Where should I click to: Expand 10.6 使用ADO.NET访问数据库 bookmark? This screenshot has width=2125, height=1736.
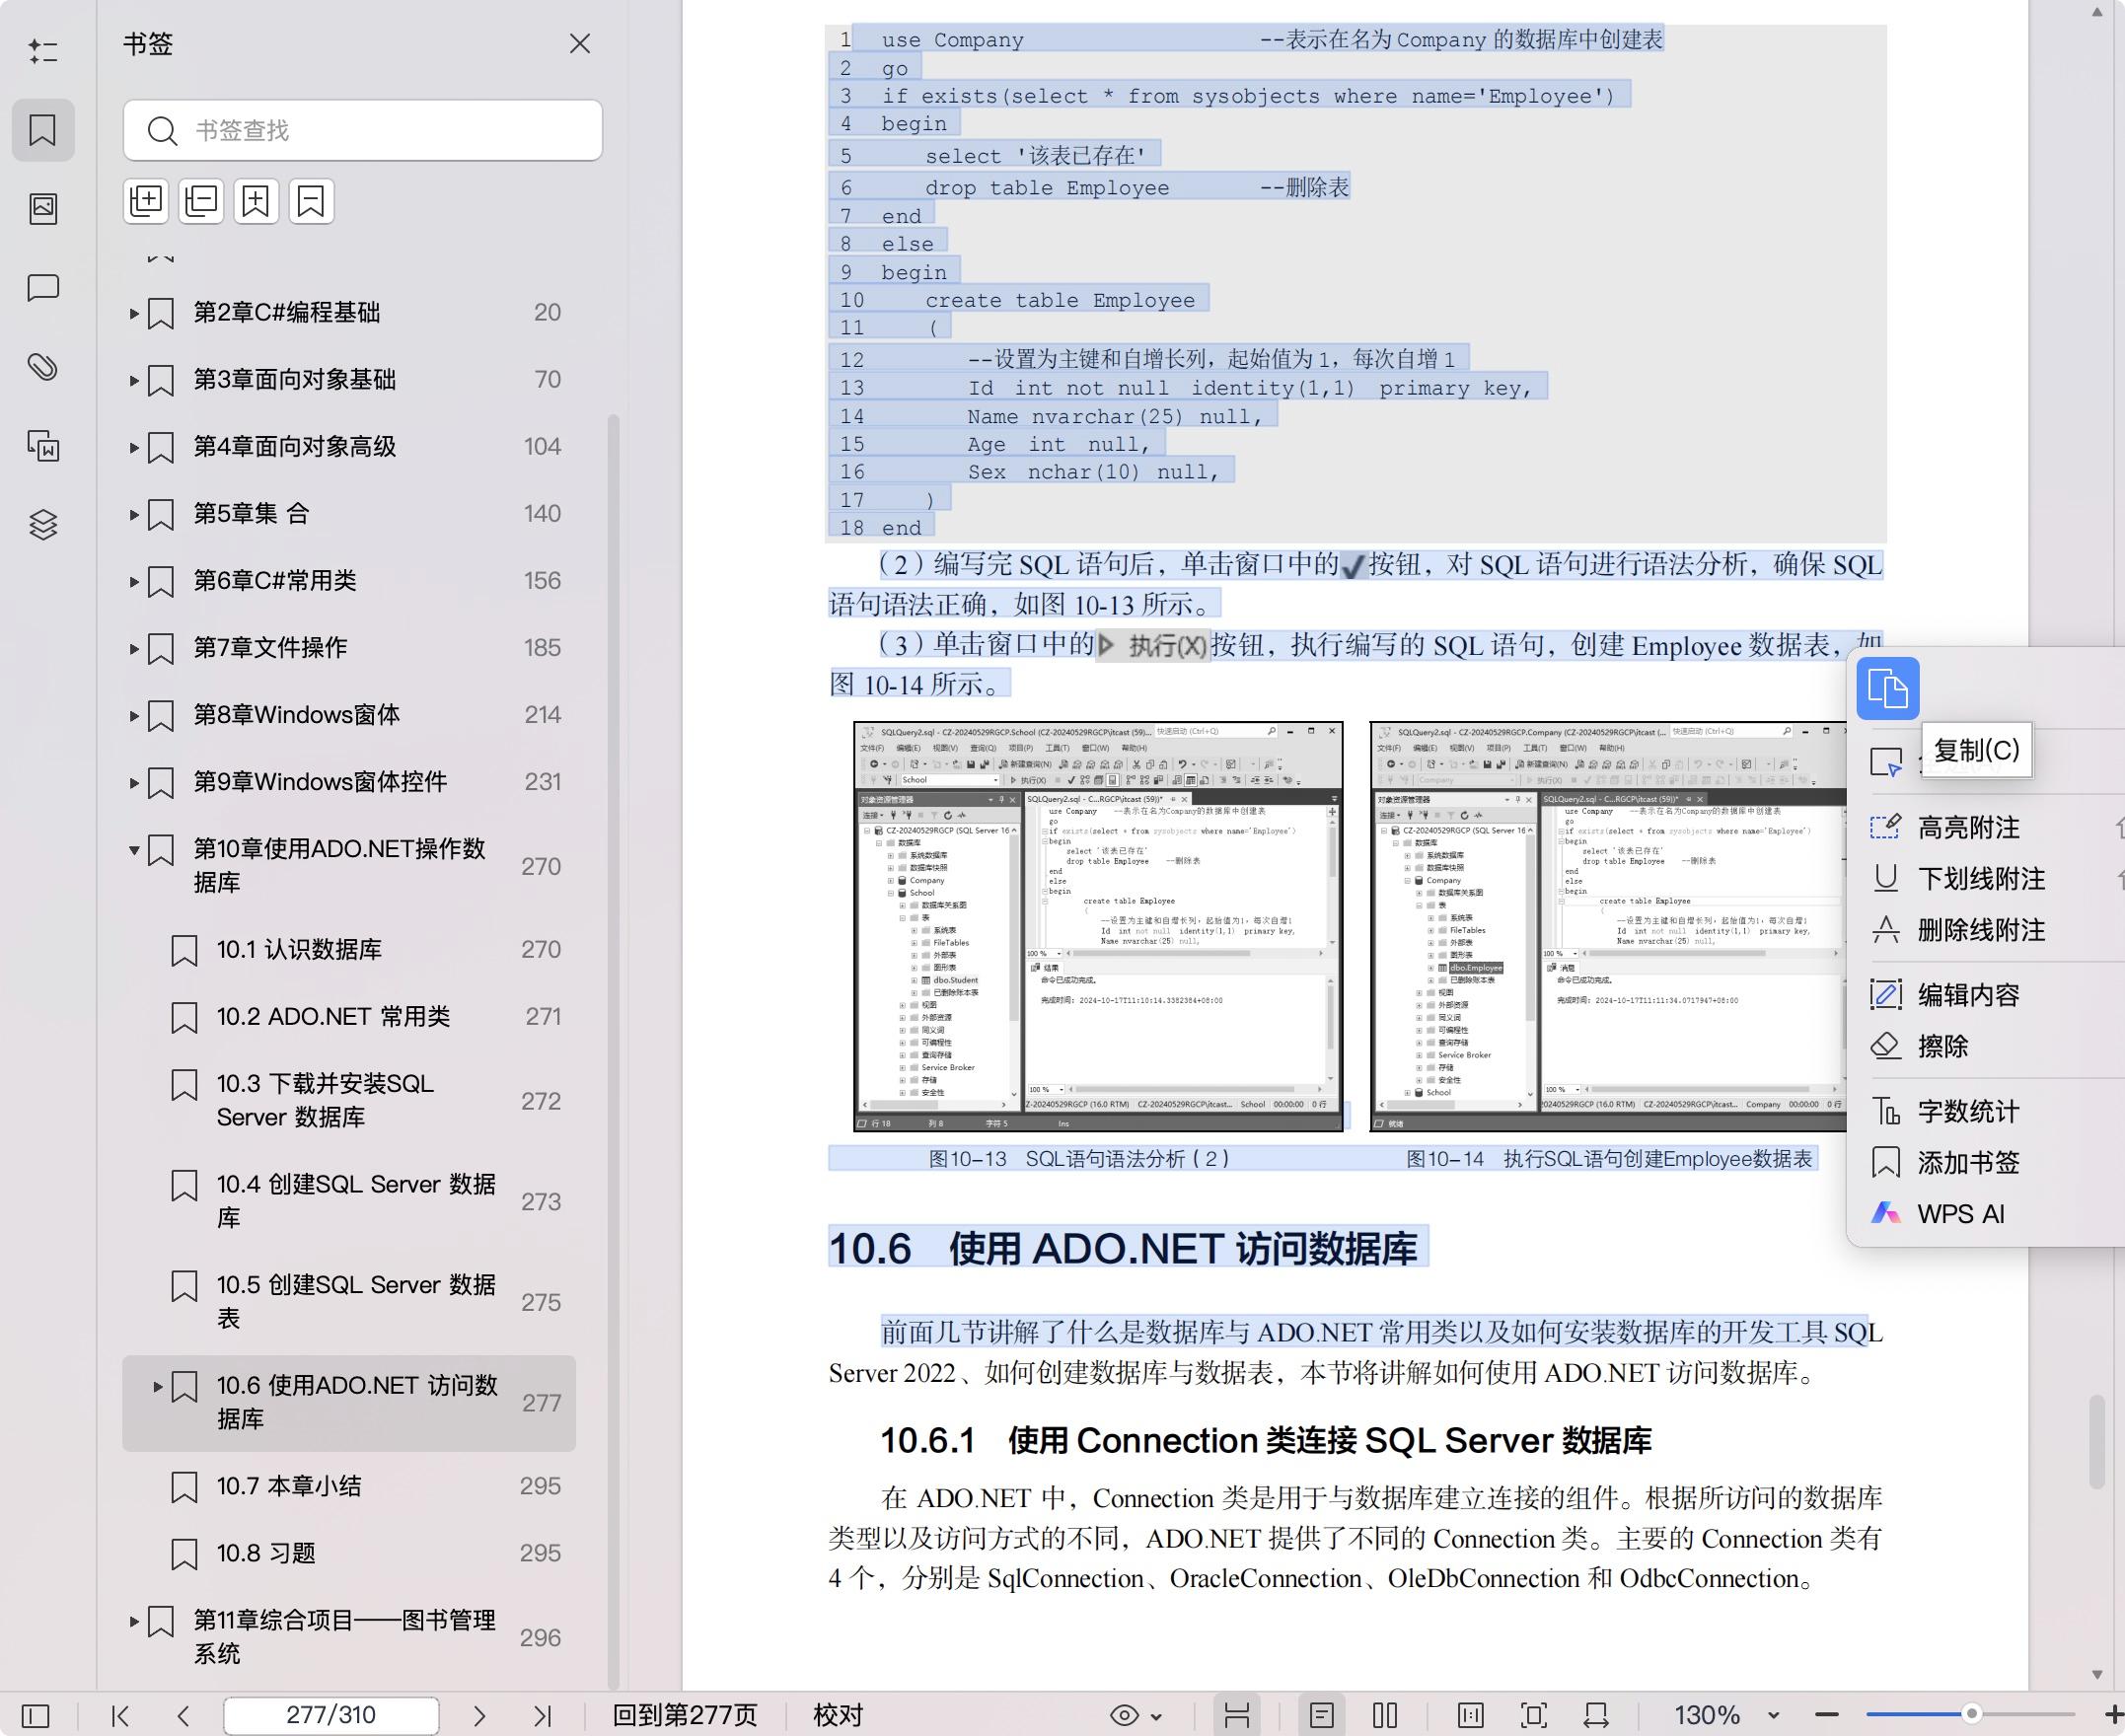pos(157,1386)
